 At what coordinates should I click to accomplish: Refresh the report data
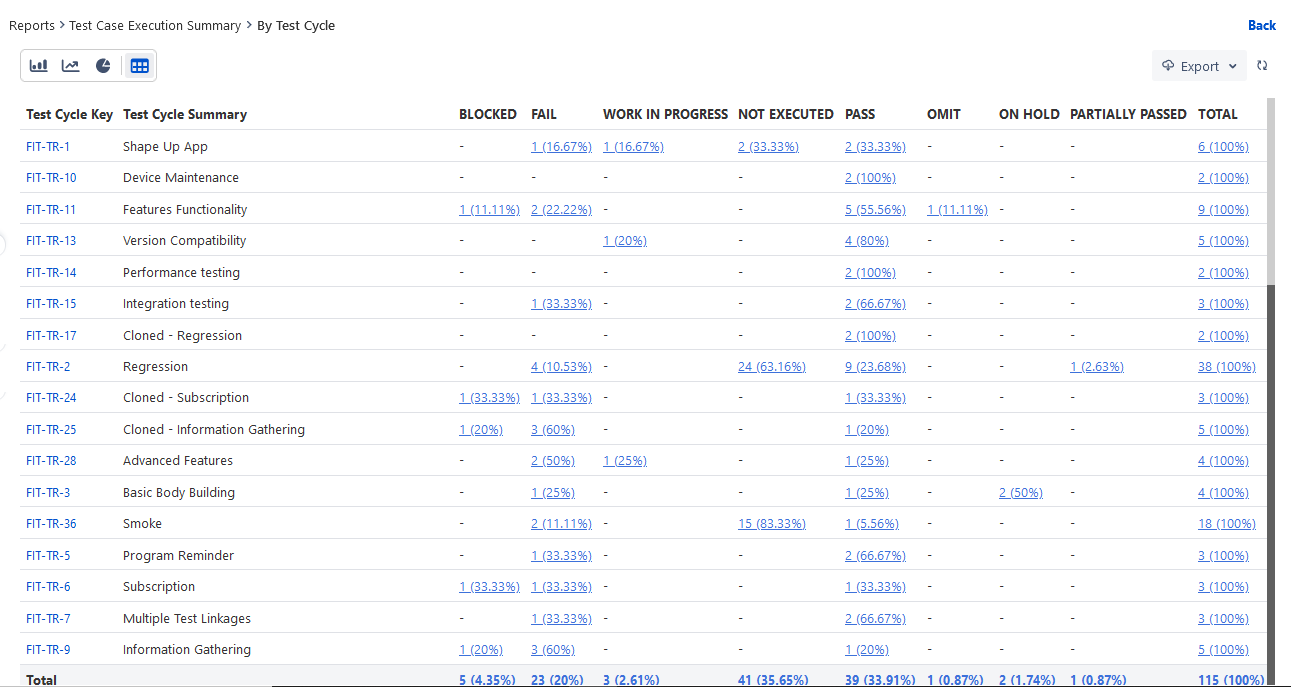click(1261, 65)
